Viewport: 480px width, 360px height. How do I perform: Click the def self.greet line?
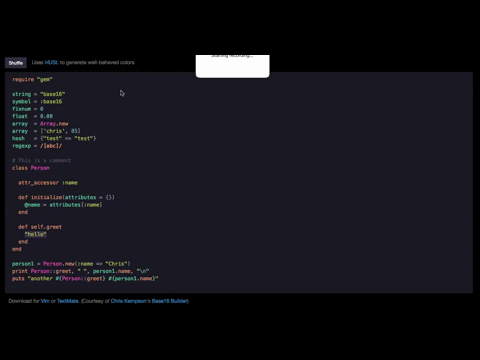(40, 227)
